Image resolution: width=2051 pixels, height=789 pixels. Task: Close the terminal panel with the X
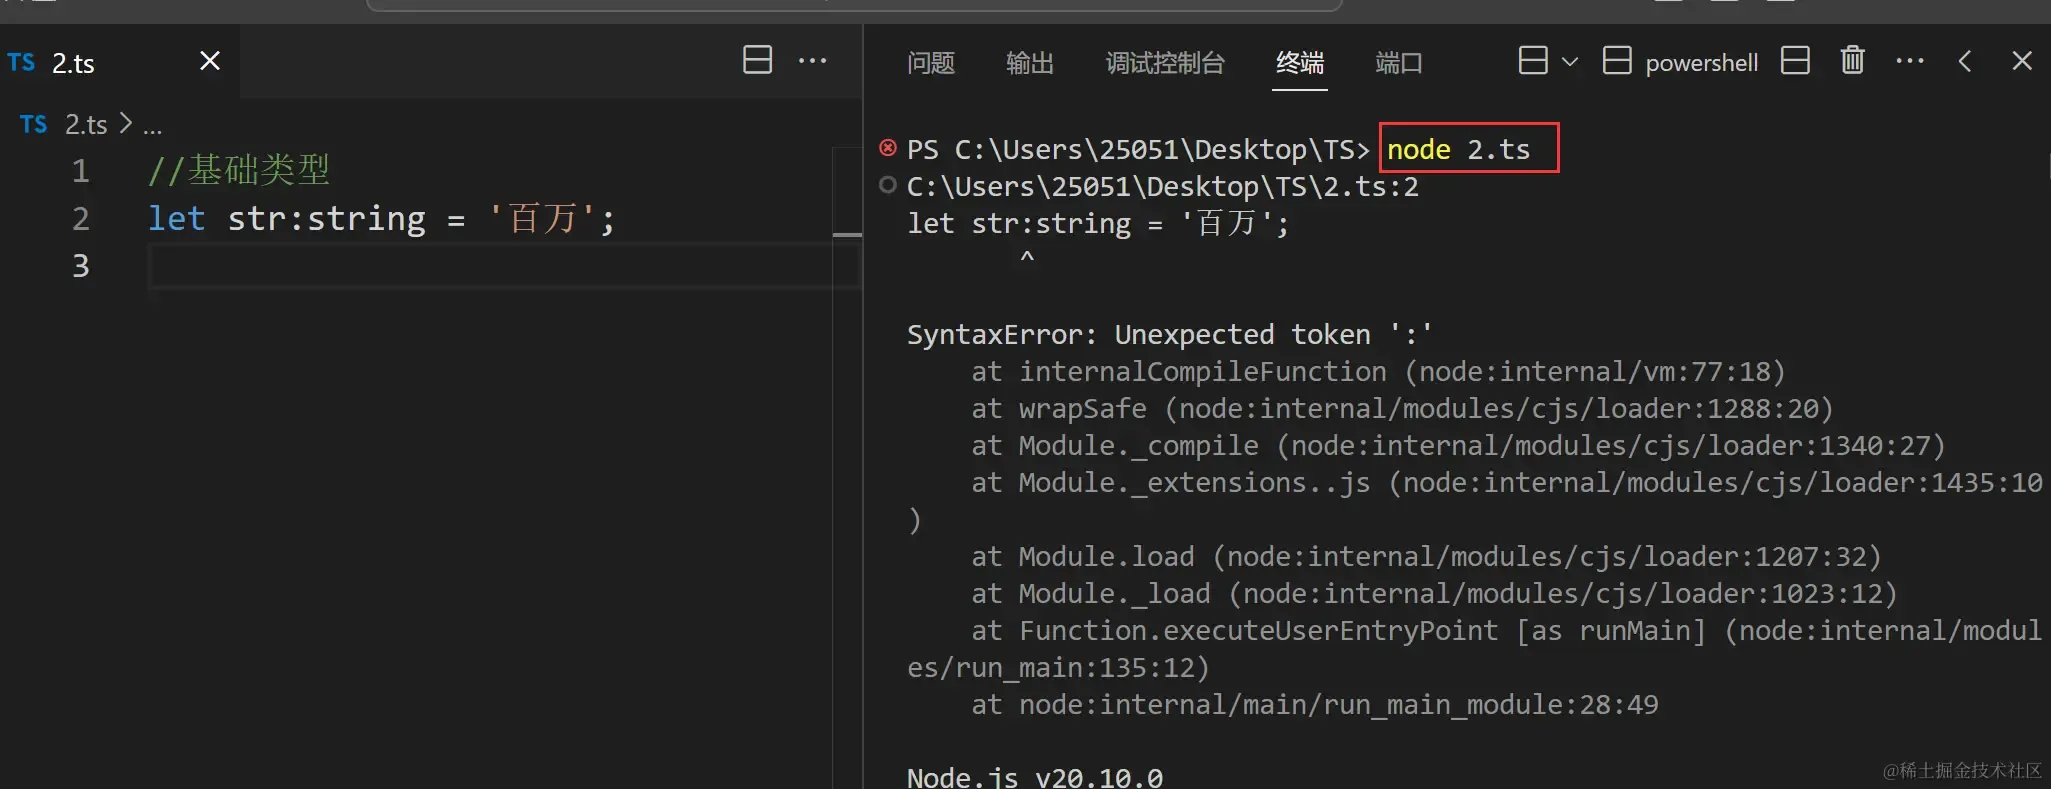click(2021, 61)
